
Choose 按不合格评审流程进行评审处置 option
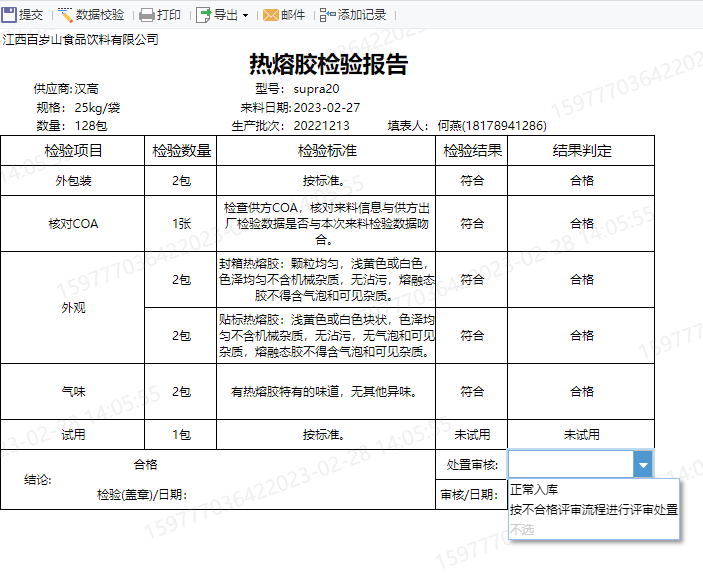pyautogui.click(x=593, y=509)
